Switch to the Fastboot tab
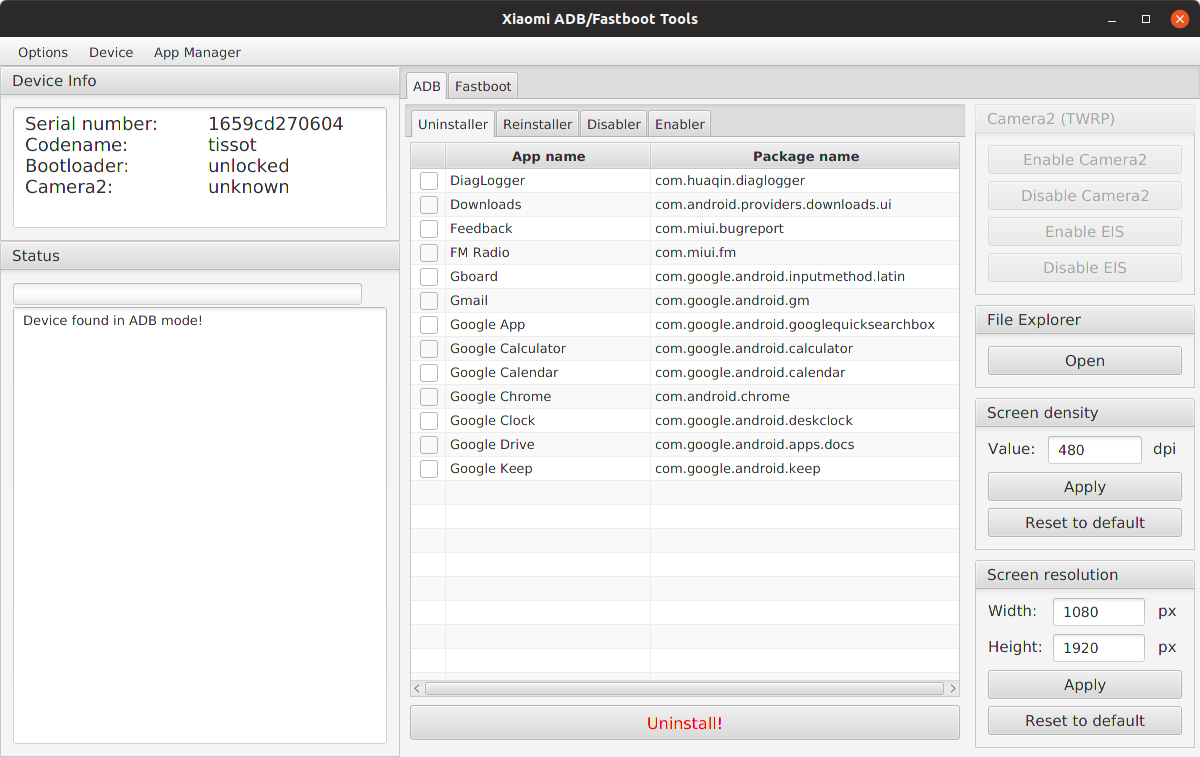 tap(482, 86)
